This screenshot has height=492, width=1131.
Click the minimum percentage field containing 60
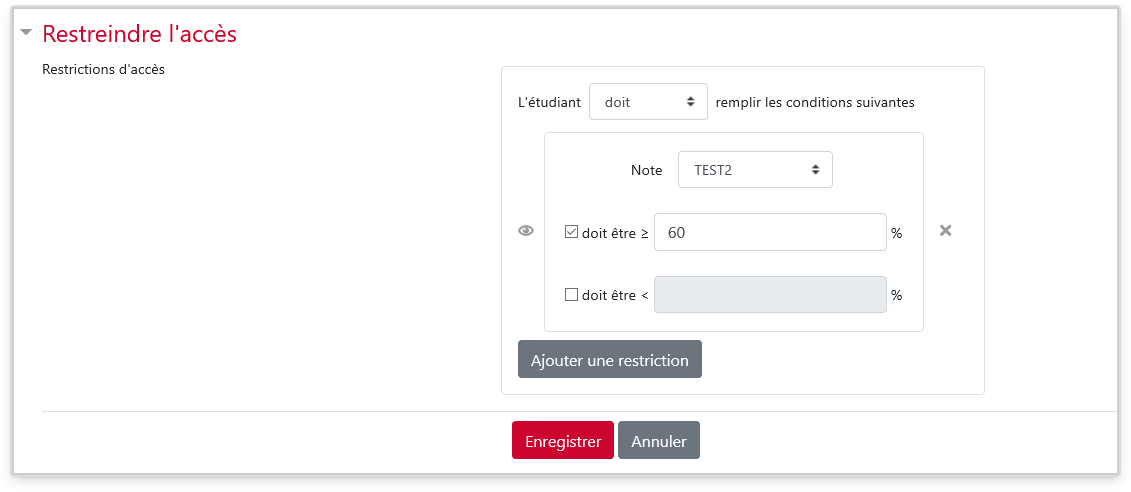[x=770, y=232]
